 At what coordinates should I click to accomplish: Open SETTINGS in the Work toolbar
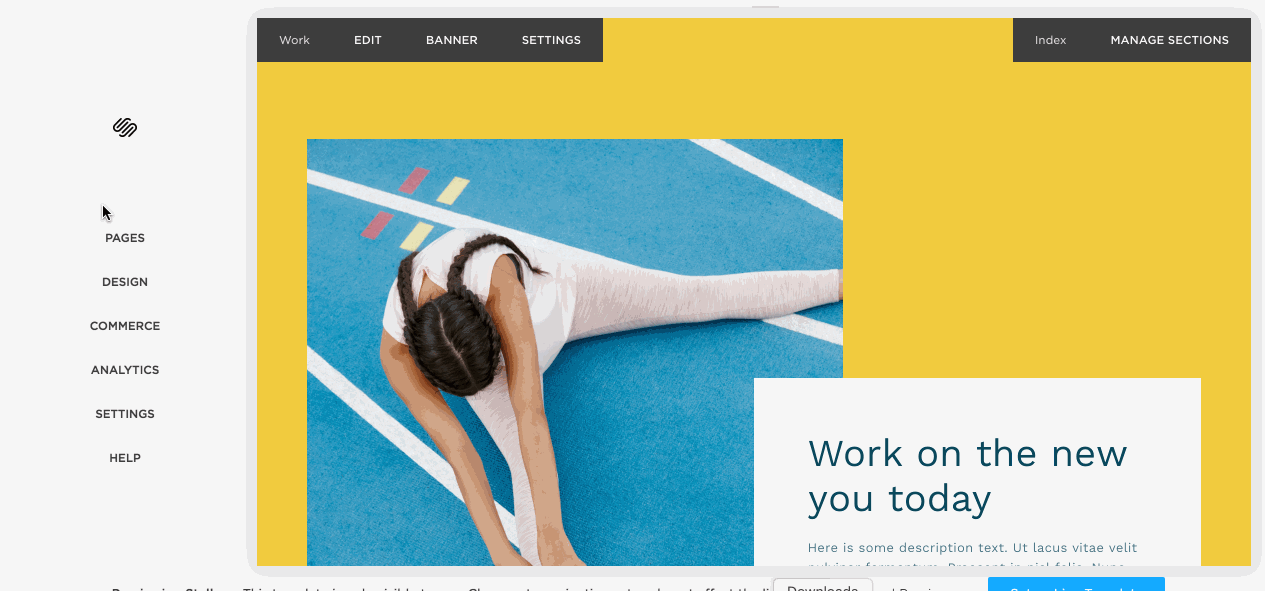click(551, 40)
